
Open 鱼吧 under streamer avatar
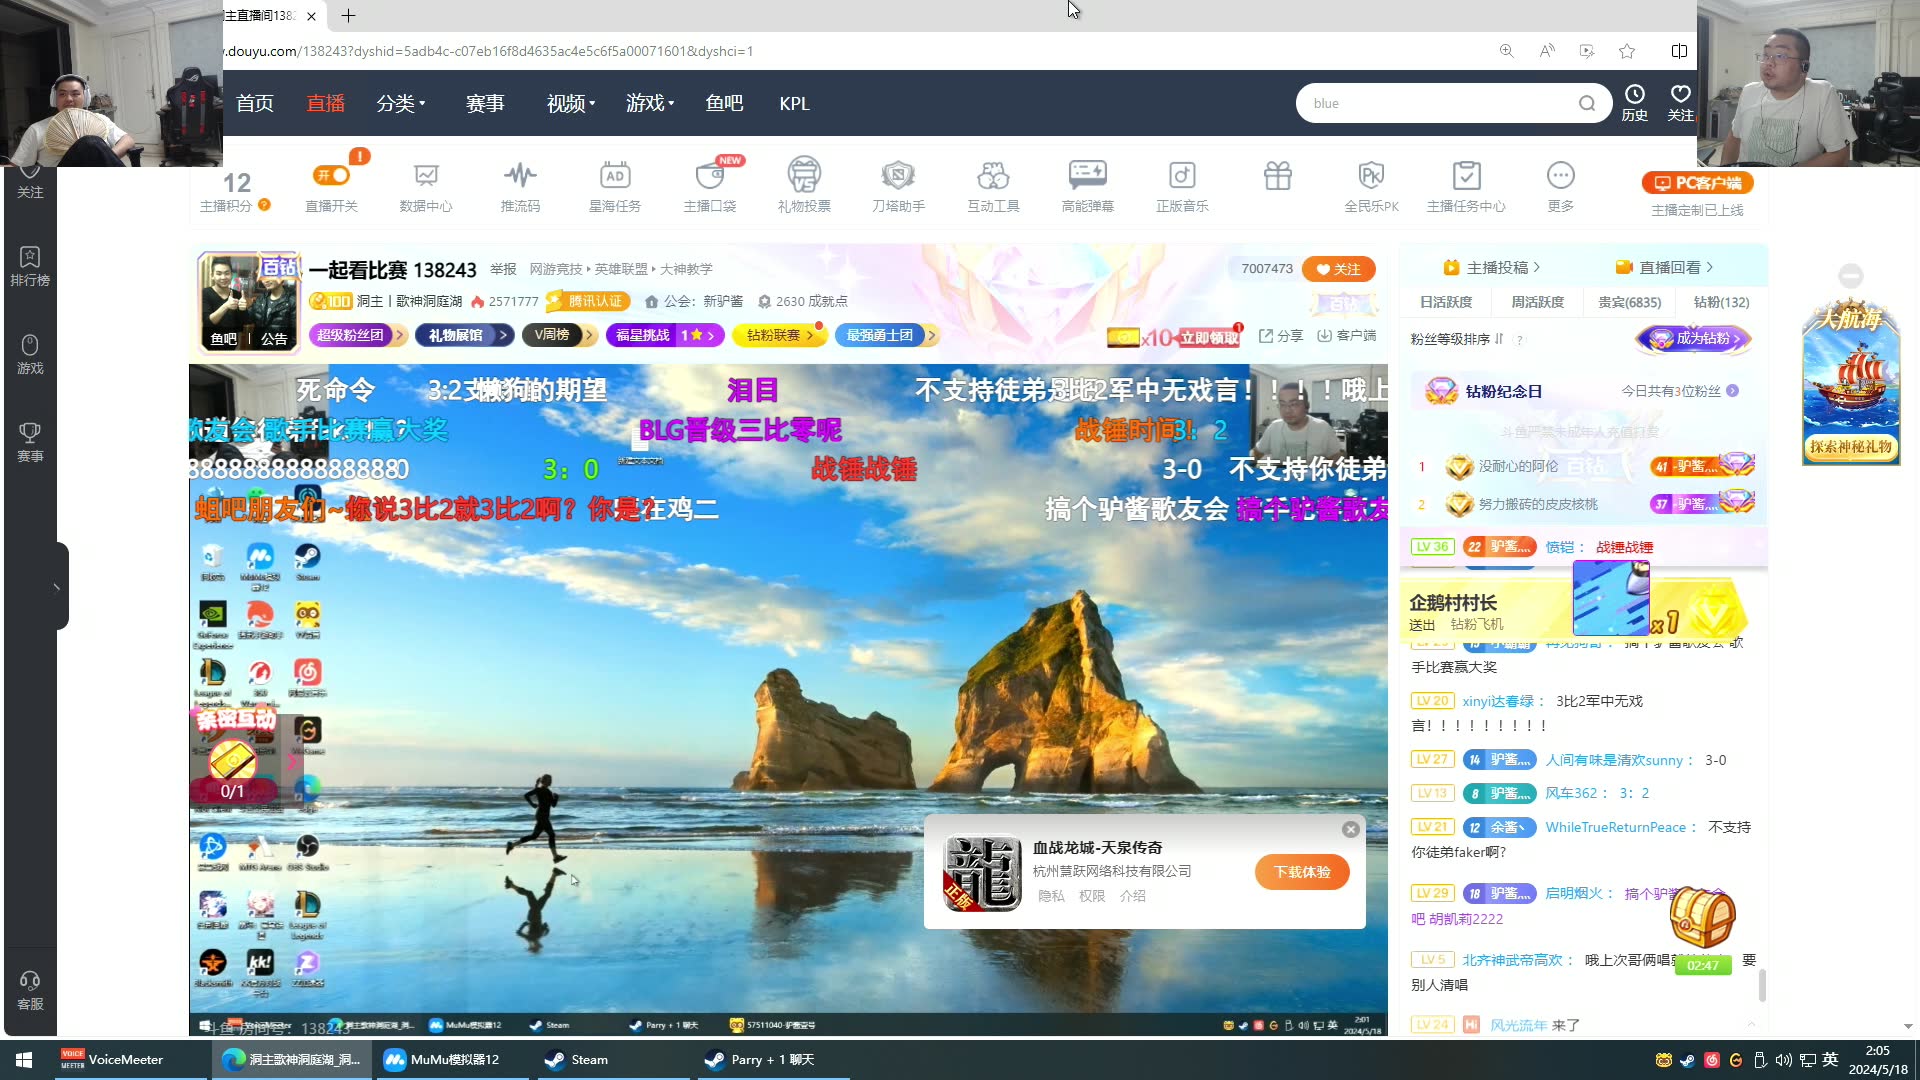[223, 339]
